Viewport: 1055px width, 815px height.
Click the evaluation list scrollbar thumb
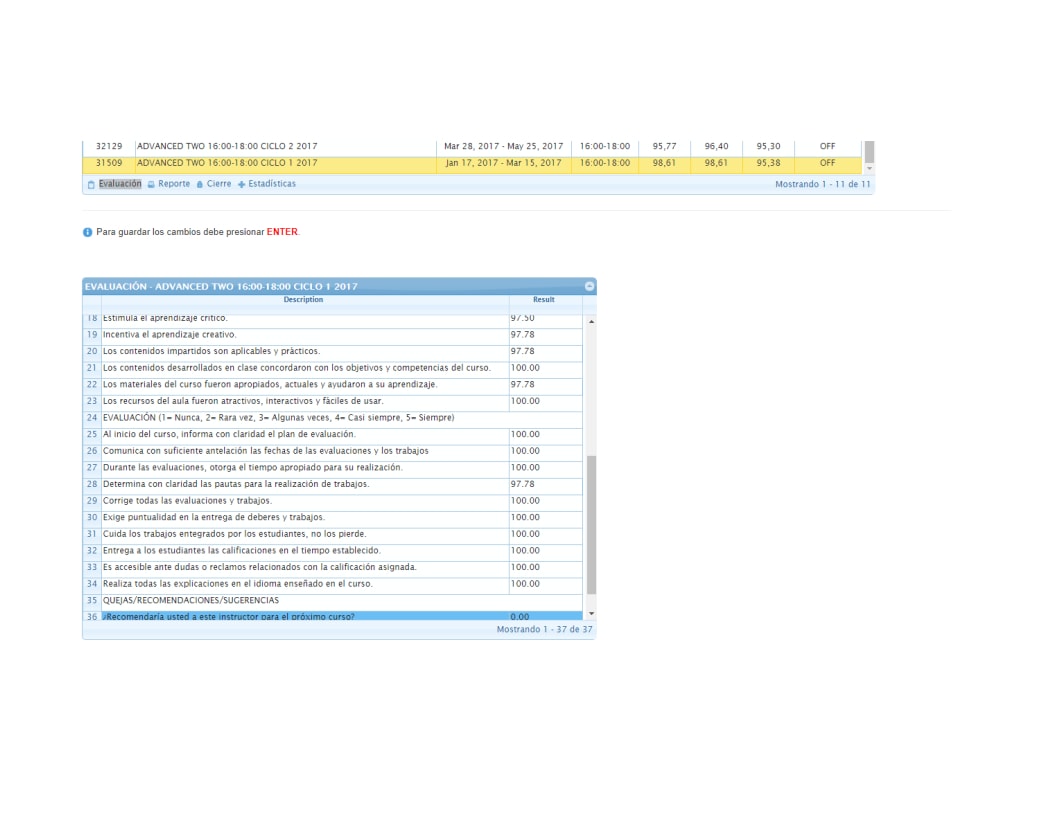point(591,525)
